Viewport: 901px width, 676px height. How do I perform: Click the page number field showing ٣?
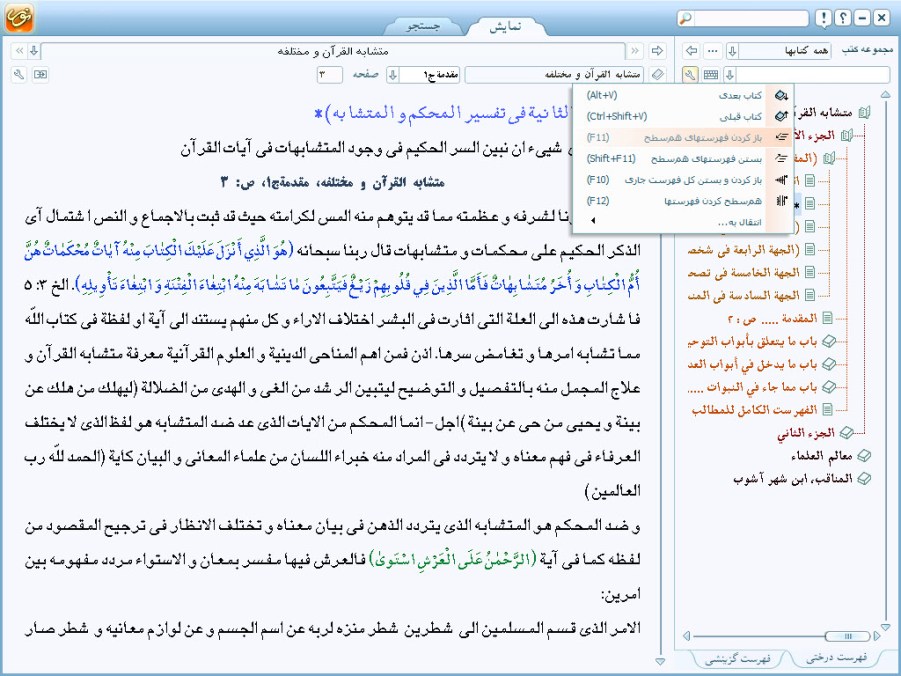pyautogui.click(x=330, y=75)
